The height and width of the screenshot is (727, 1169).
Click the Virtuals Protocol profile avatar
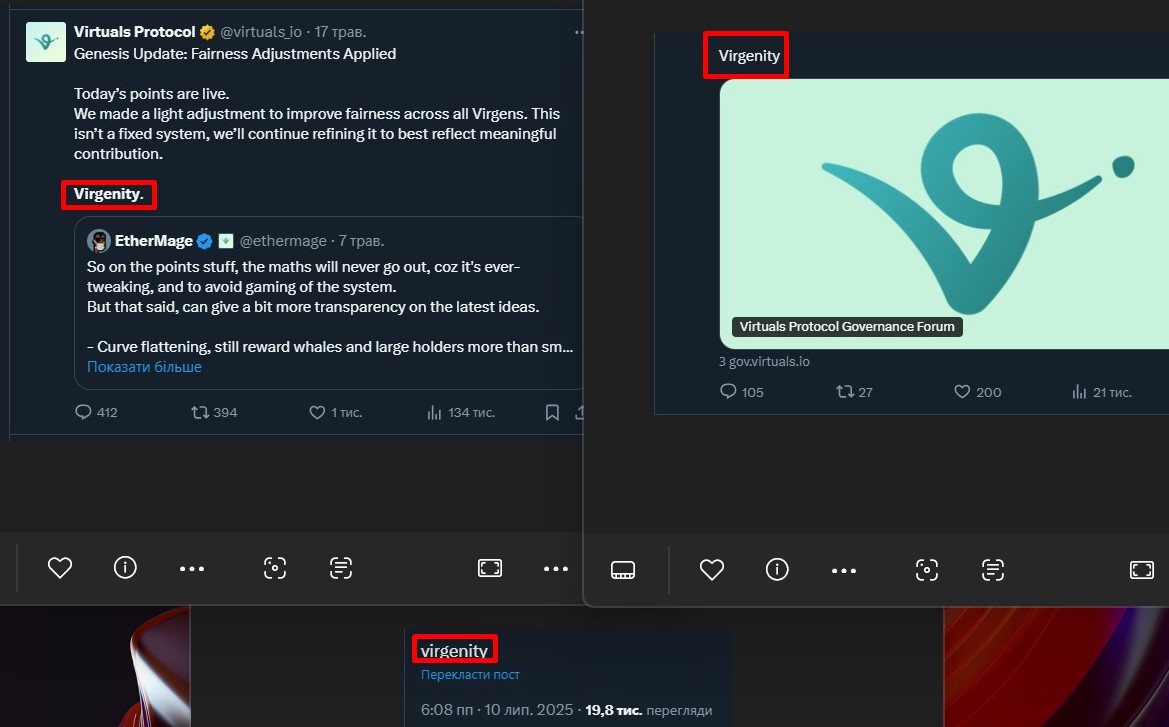[45, 42]
